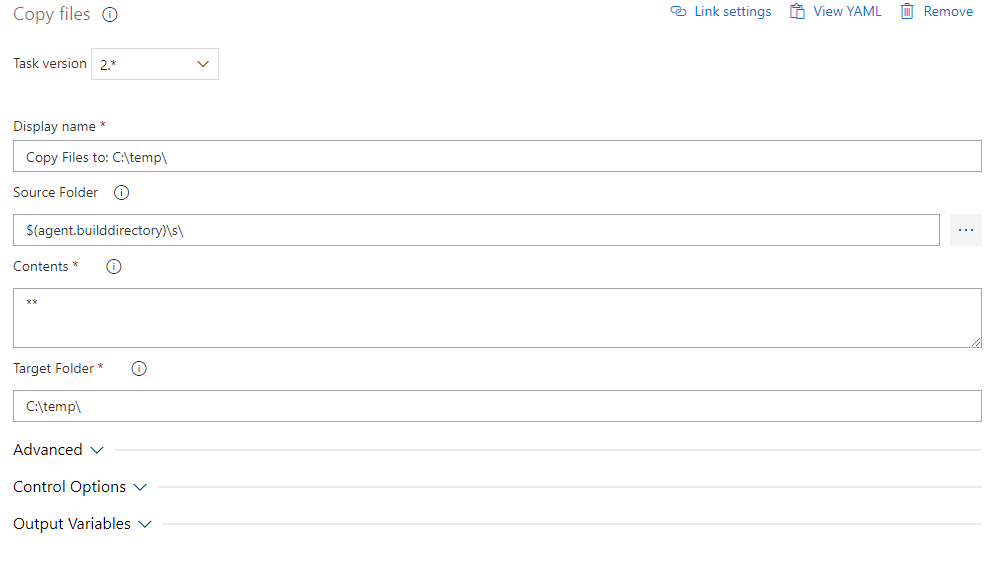Click the clipboard icon beside View YAML
The image size is (1006, 584).
click(797, 12)
